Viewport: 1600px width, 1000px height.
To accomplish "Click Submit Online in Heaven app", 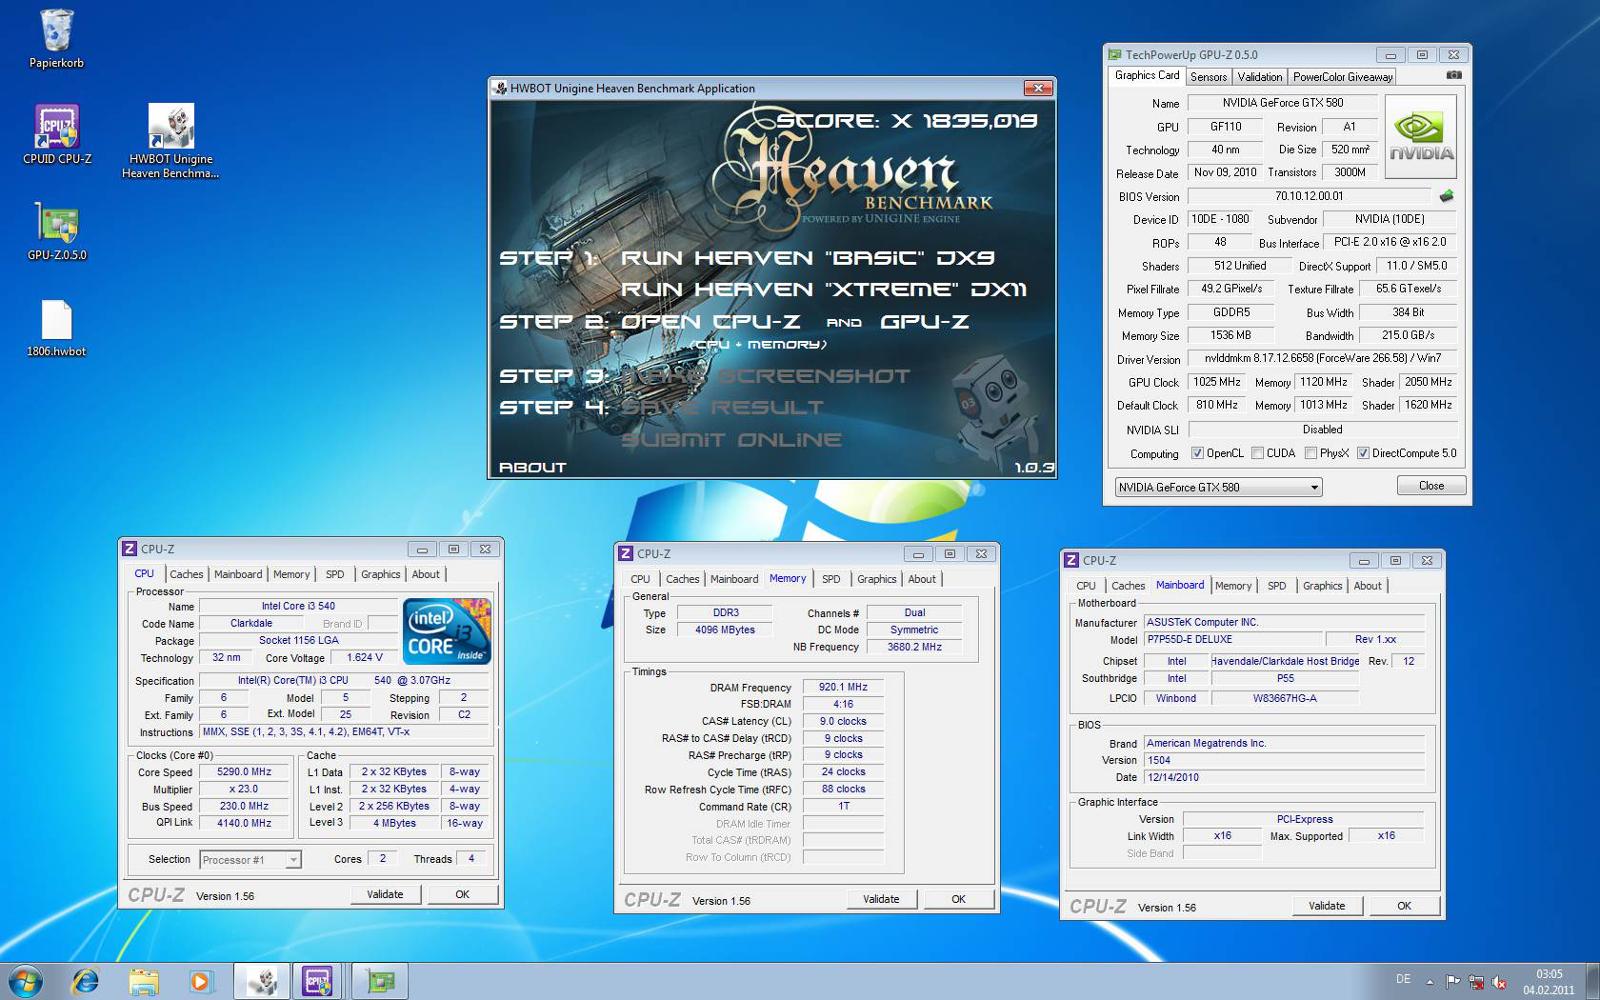I will point(731,440).
